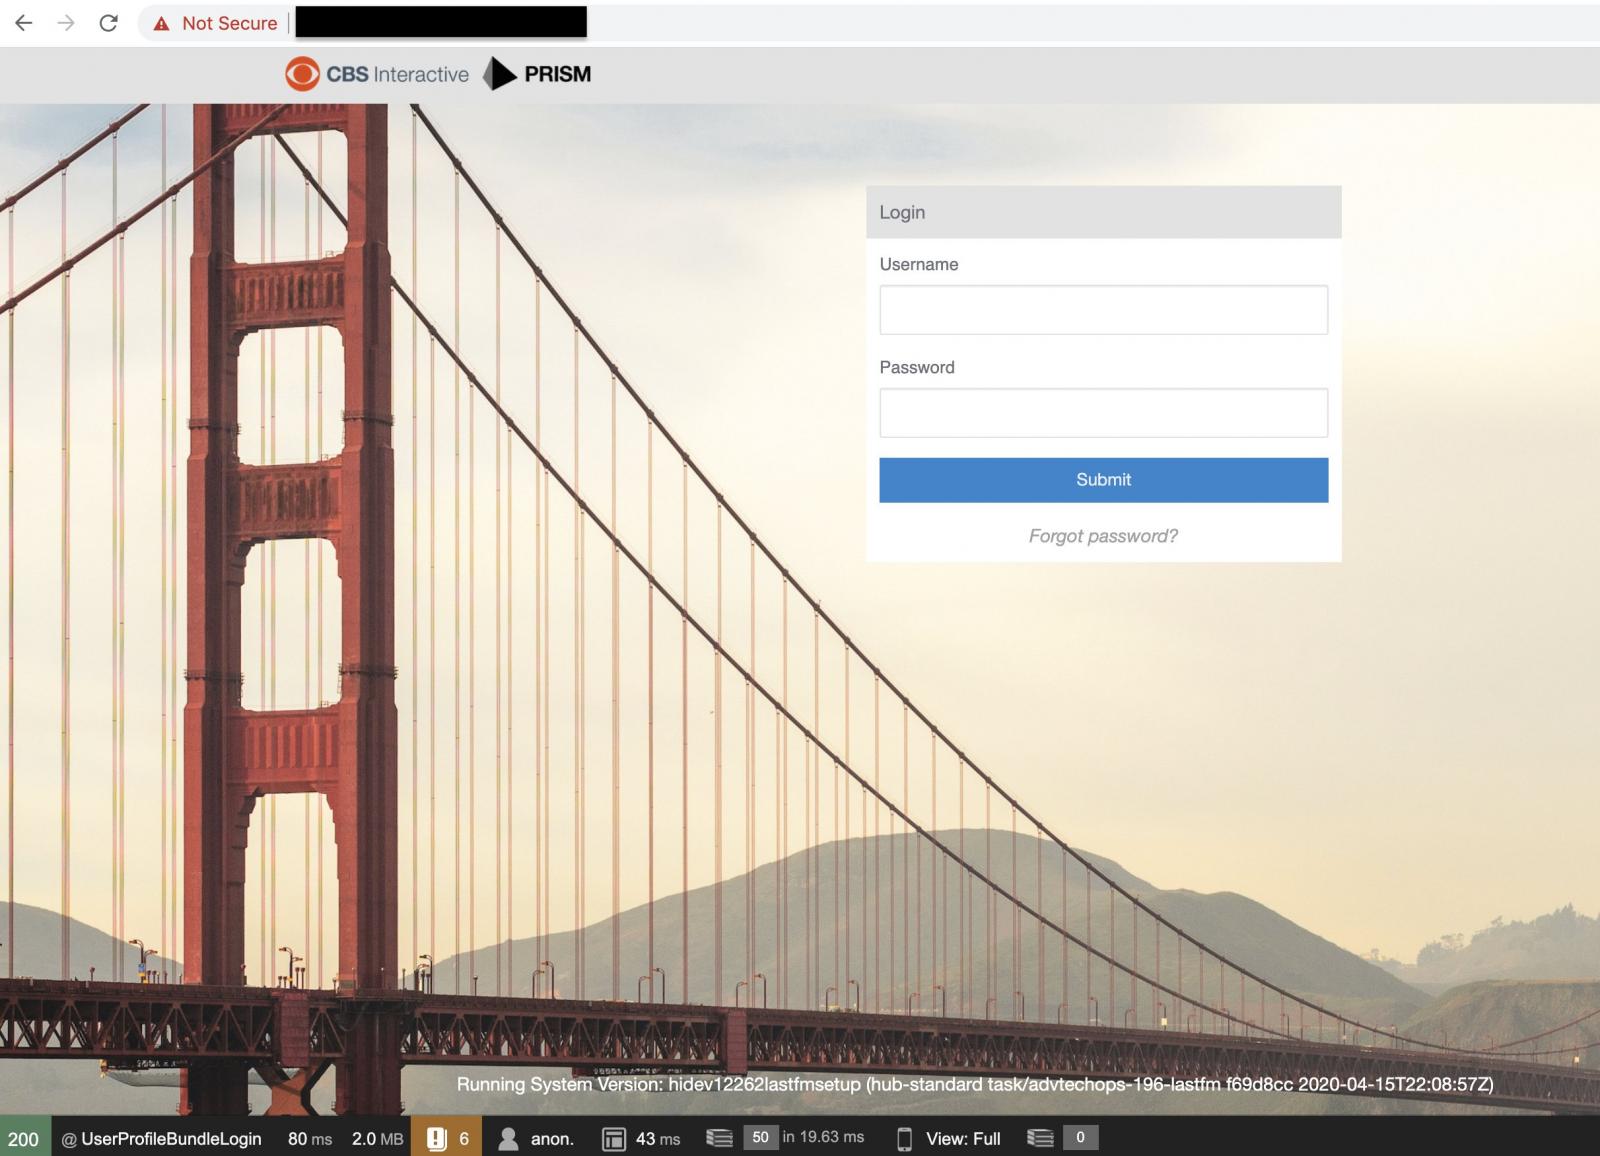Open the Symfony logs panel showing 6 entries

pos(438,1138)
